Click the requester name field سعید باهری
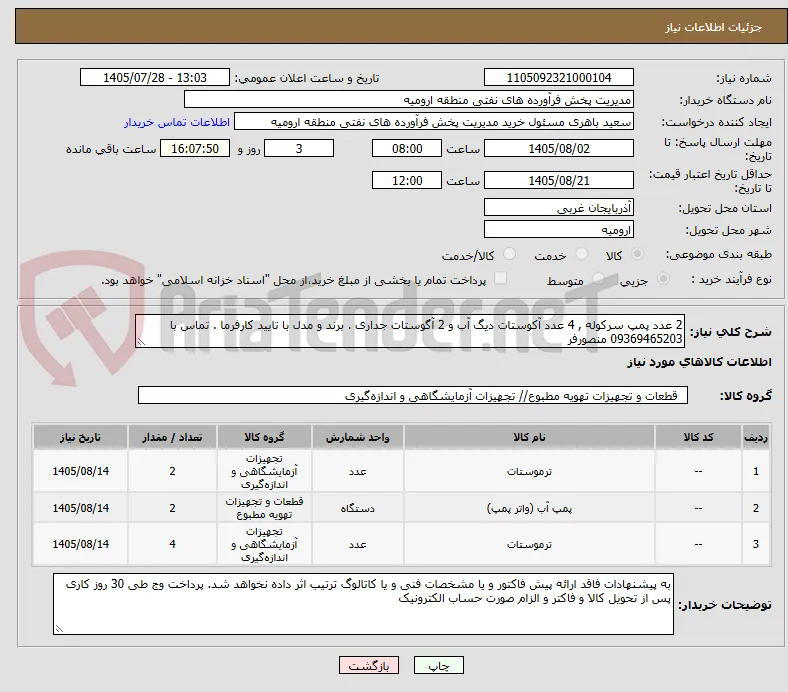This screenshot has height=692, width=788. coord(434,122)
